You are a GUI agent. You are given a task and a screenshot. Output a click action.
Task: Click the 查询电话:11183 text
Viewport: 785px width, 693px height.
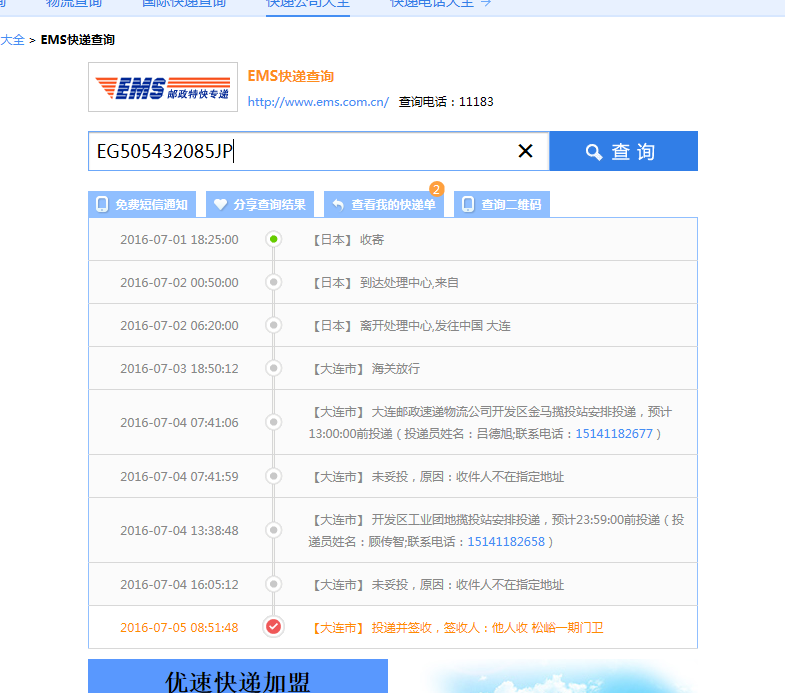tap(446, 102)
